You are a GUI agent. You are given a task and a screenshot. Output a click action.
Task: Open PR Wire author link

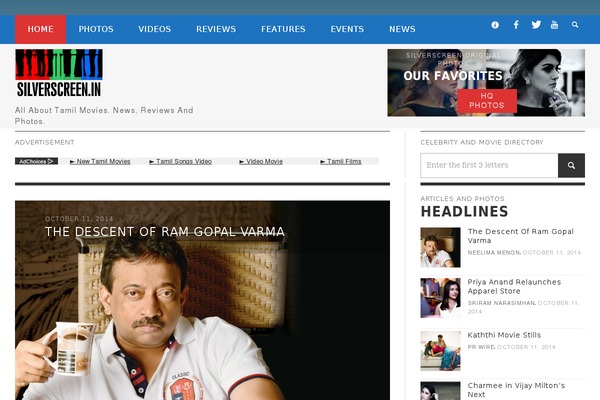tap(481, 347)
